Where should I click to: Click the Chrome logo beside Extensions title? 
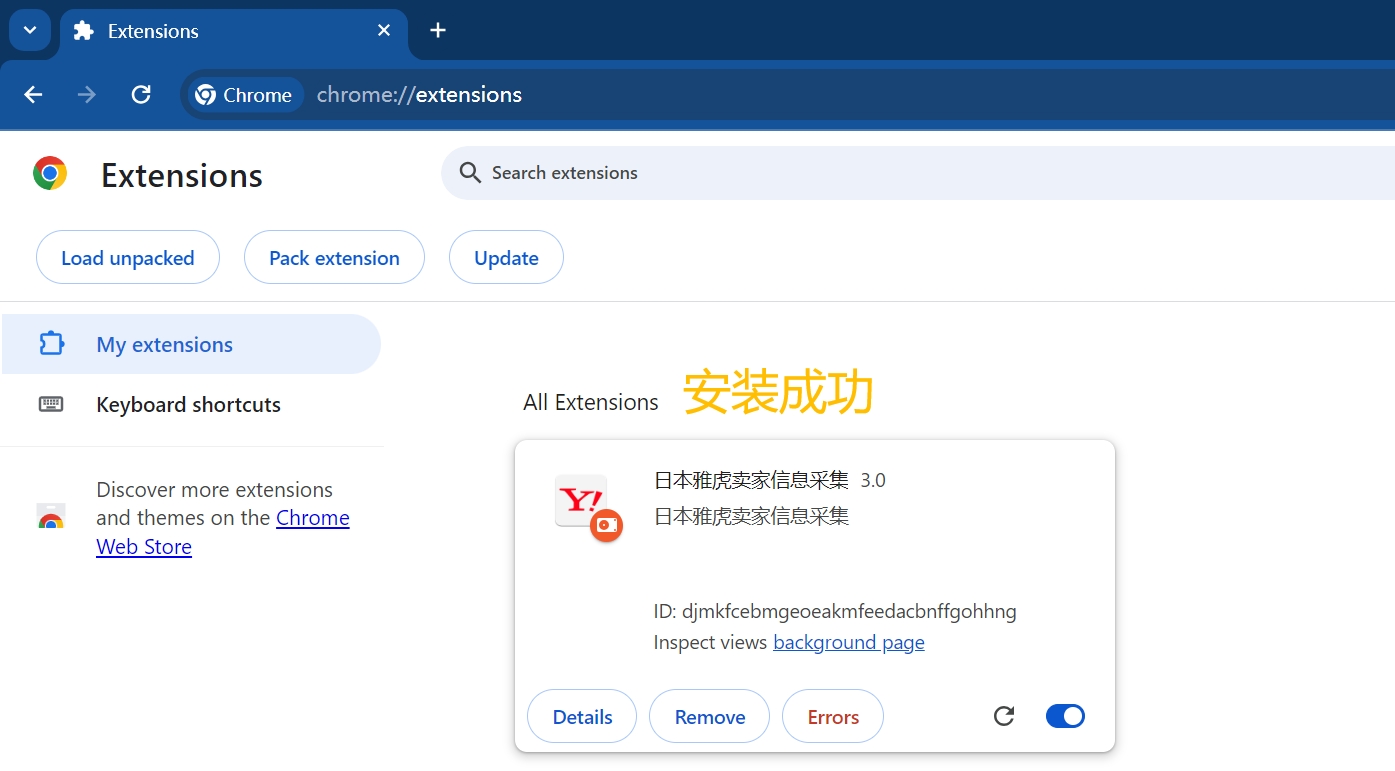(x=50, y=173)
